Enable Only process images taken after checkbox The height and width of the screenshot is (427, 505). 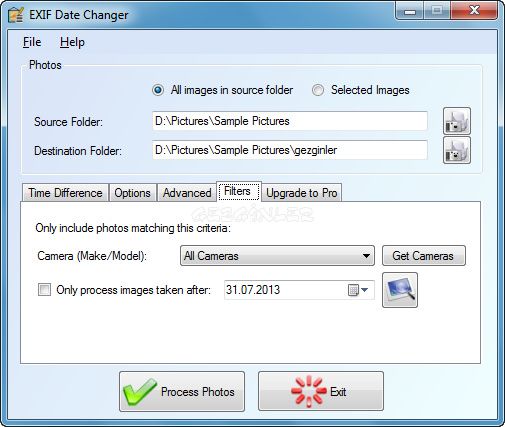pyautogui.click(x=44, y=290)
